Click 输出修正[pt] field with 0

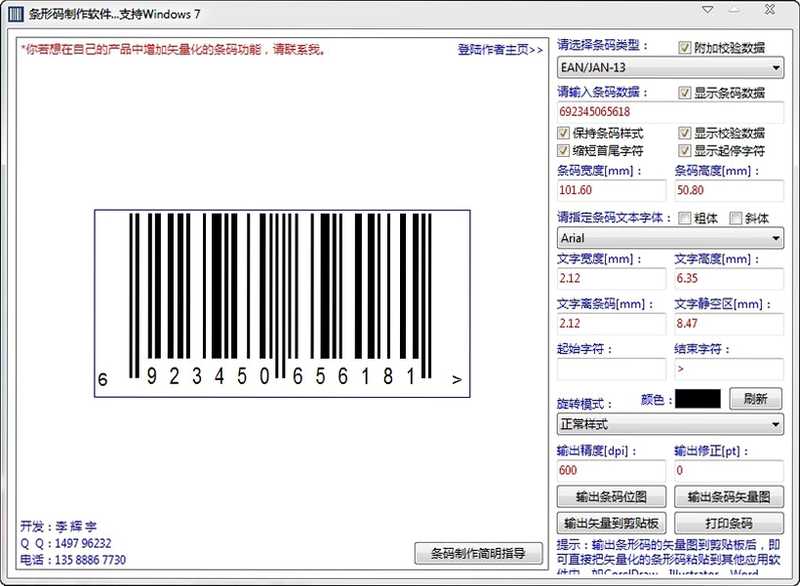729,470
